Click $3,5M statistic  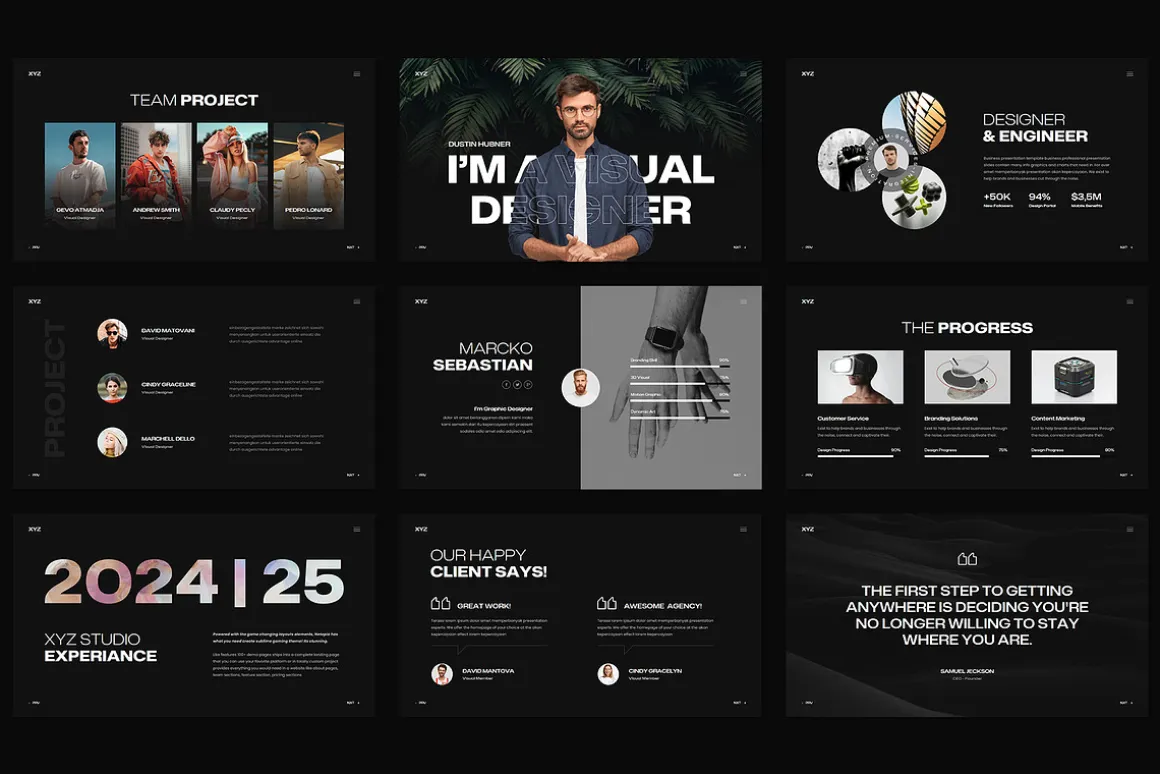click(1086, 197)
